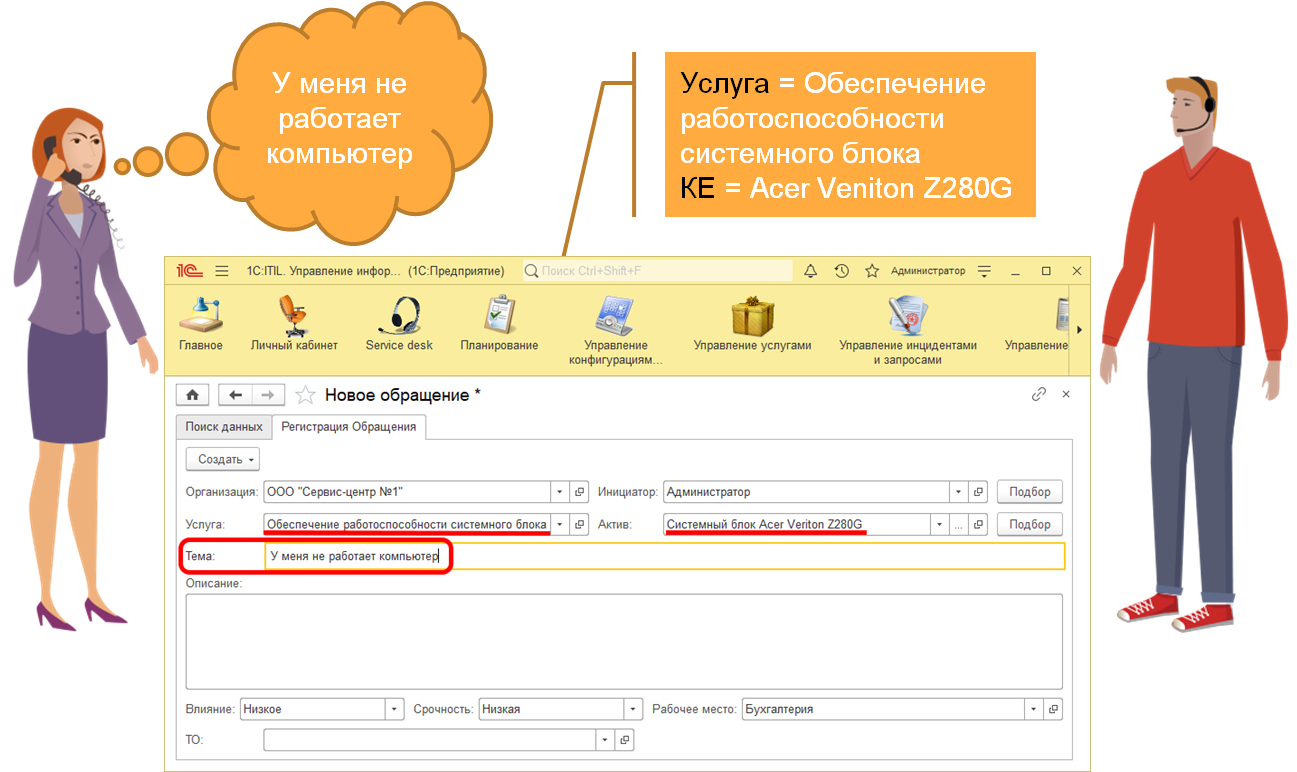Open the Service desk section
The image size is (1297, 772).
click(x=399, y=324)
